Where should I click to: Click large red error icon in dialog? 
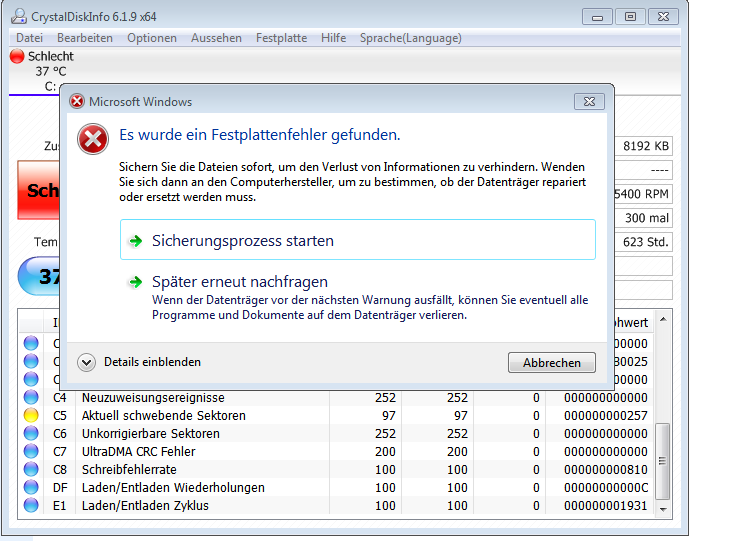93,139
